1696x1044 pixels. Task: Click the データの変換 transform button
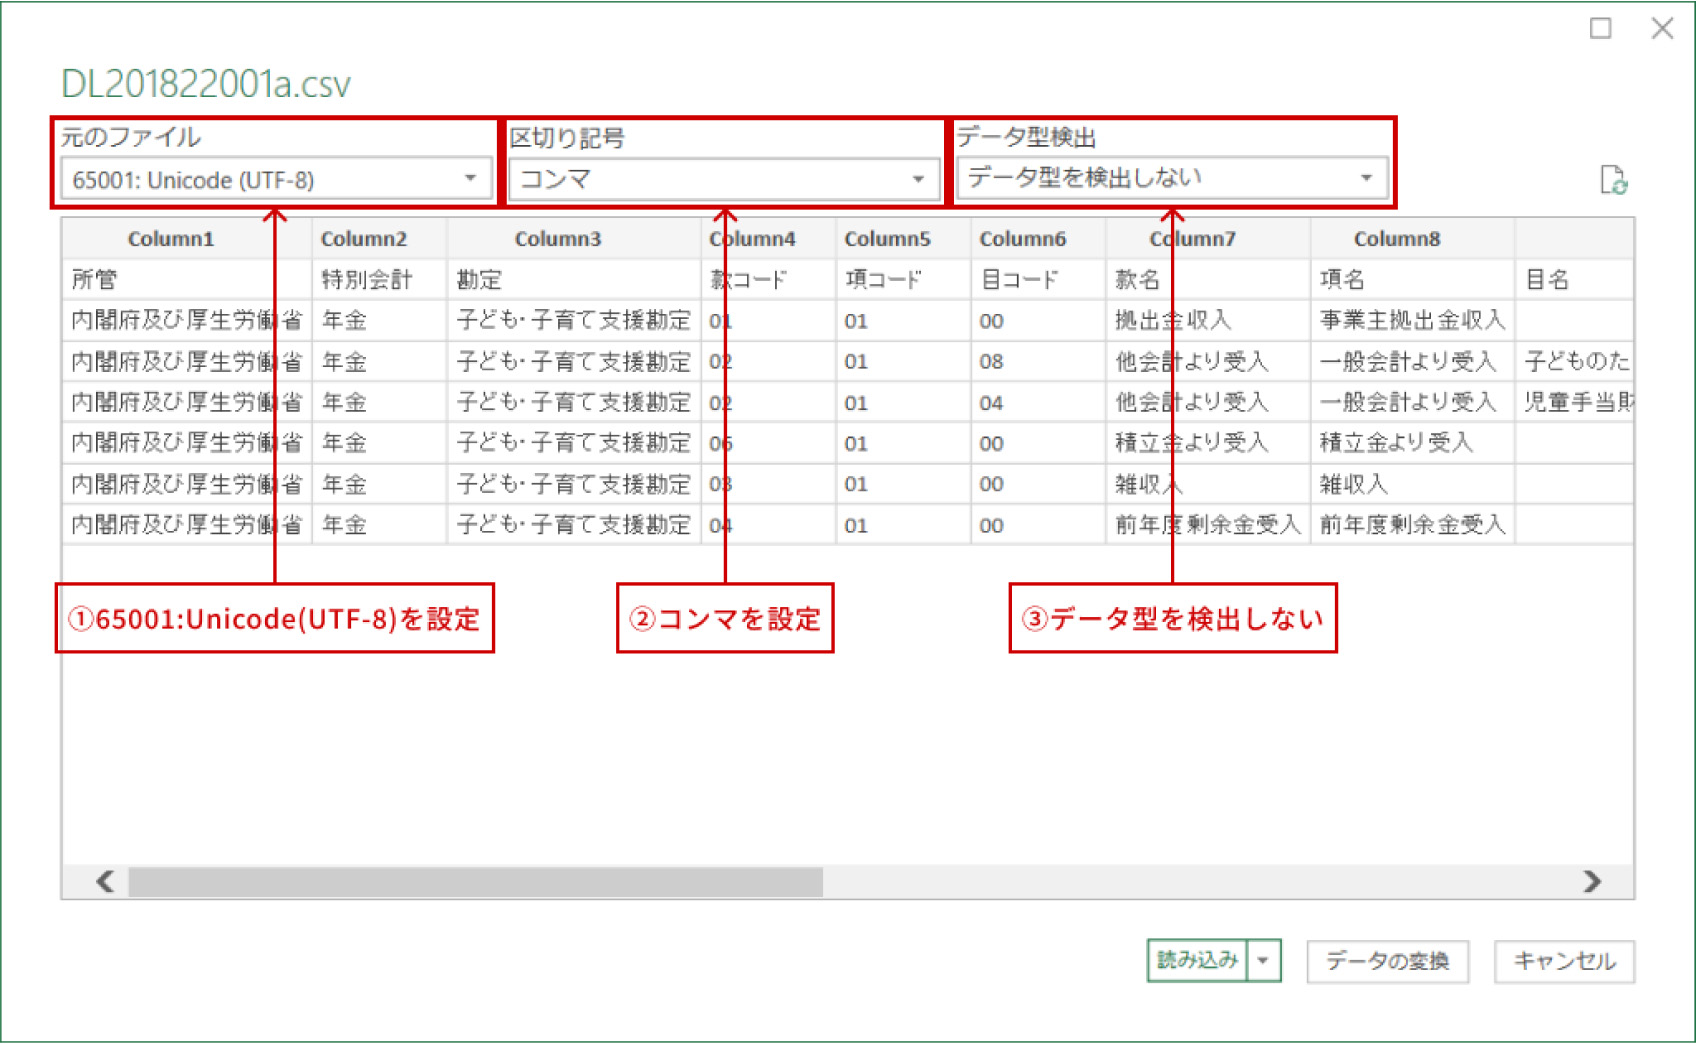[1388, 961]
